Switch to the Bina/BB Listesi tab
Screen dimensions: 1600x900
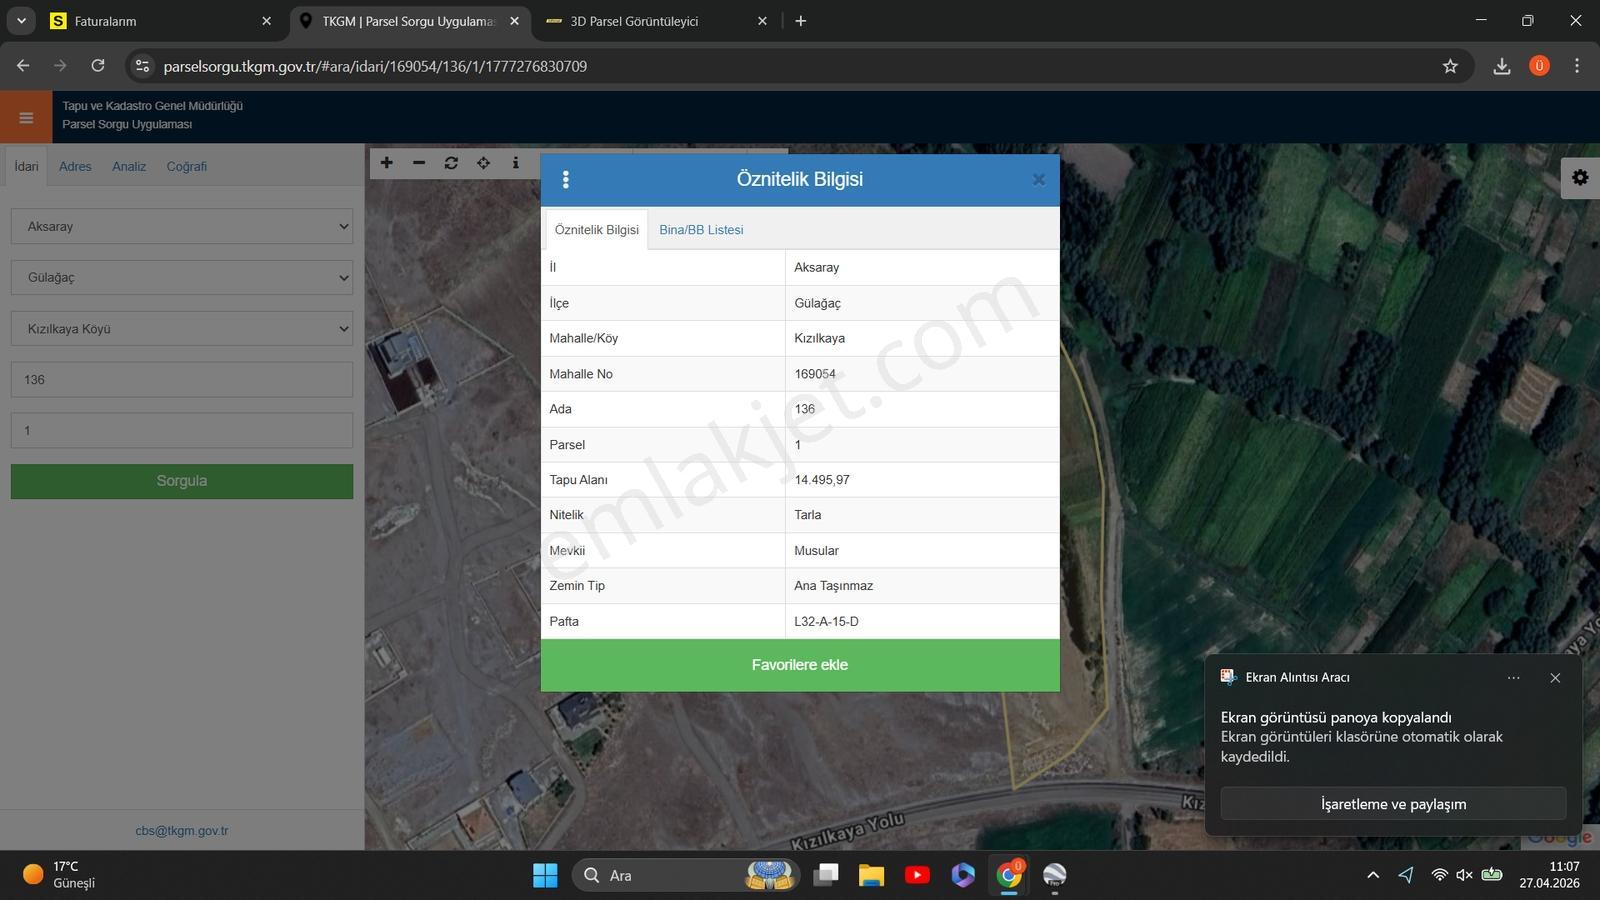701,230
